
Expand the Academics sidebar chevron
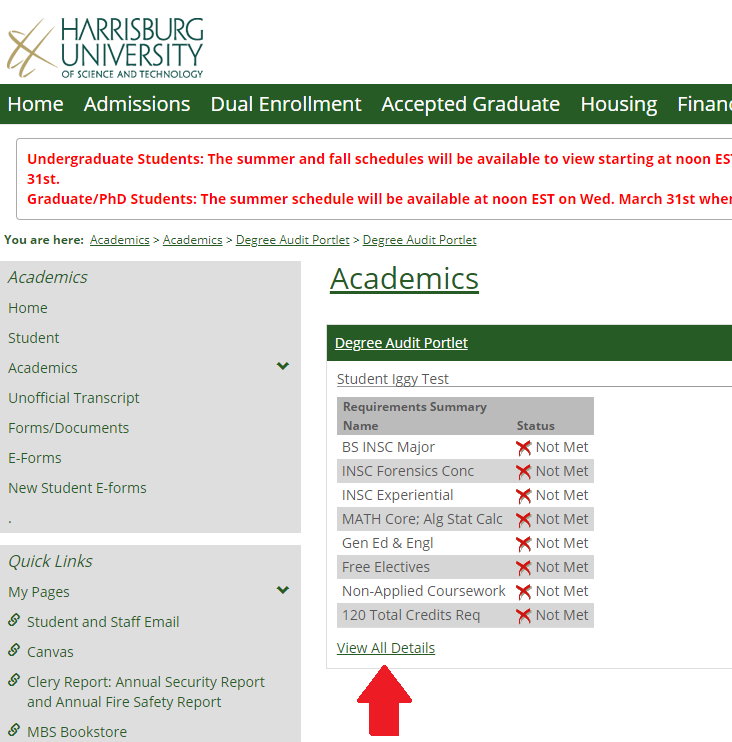coord(282,366)
